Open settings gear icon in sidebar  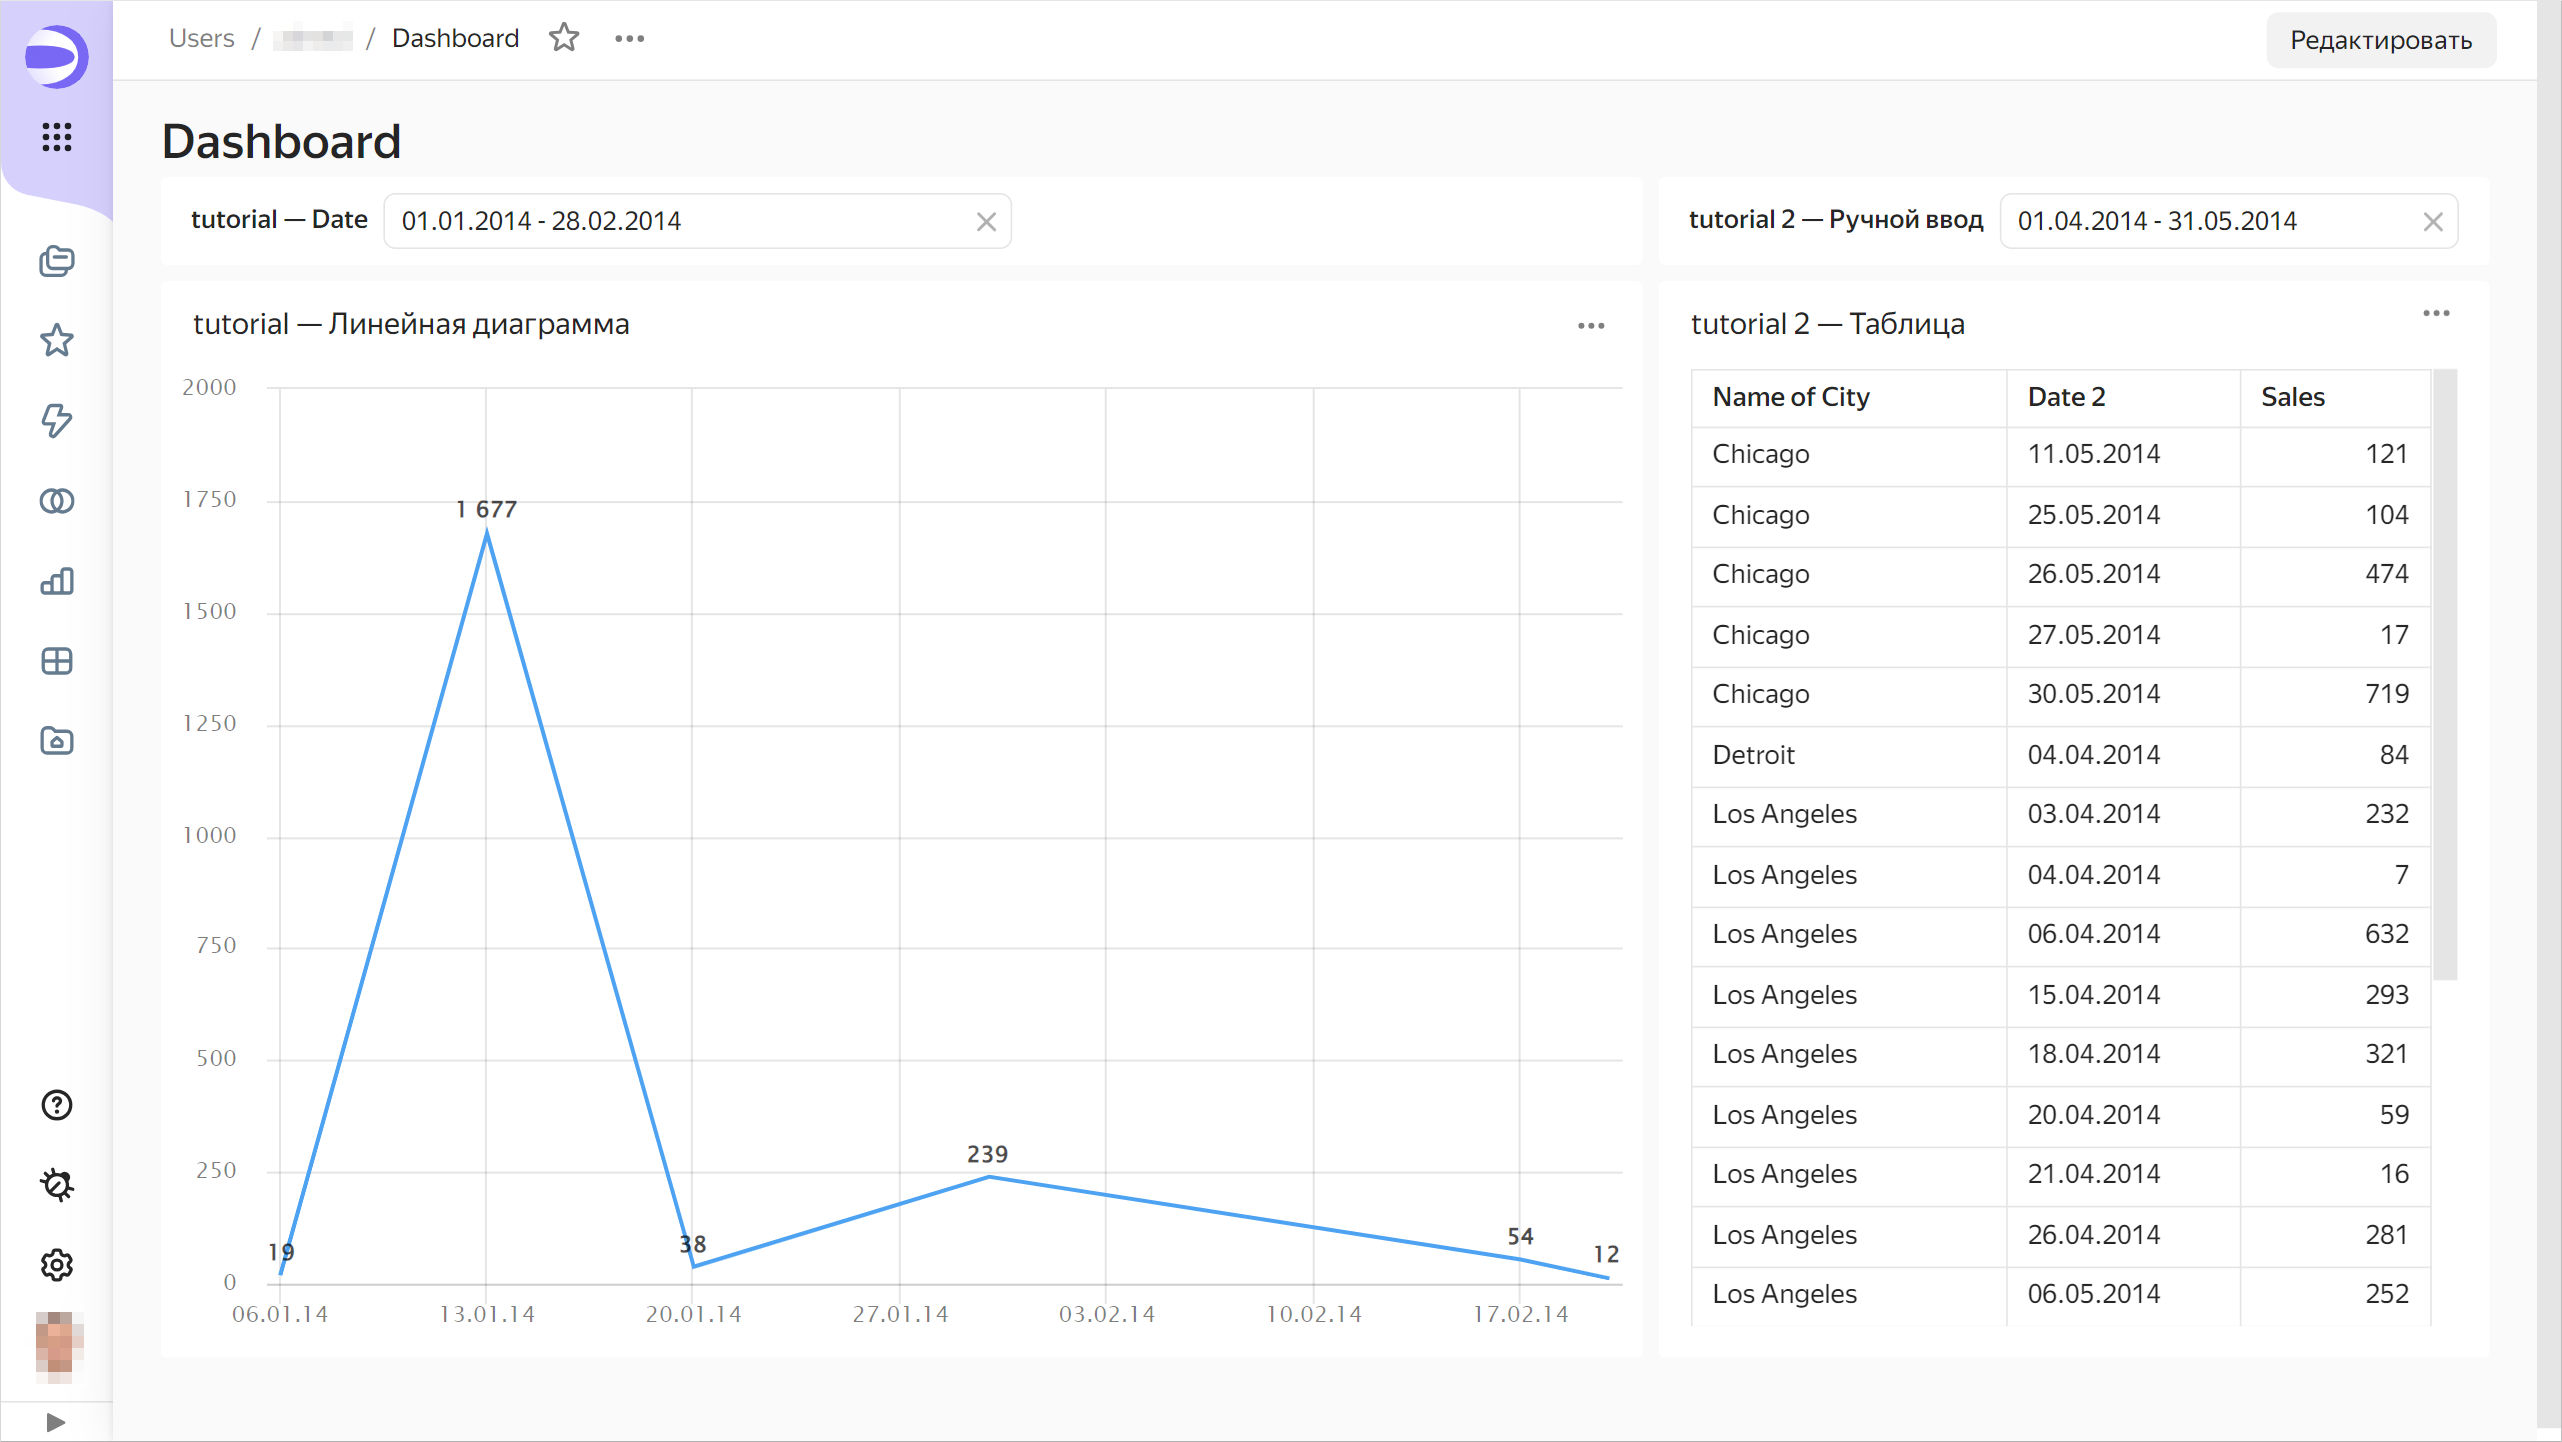[57, 1265]
